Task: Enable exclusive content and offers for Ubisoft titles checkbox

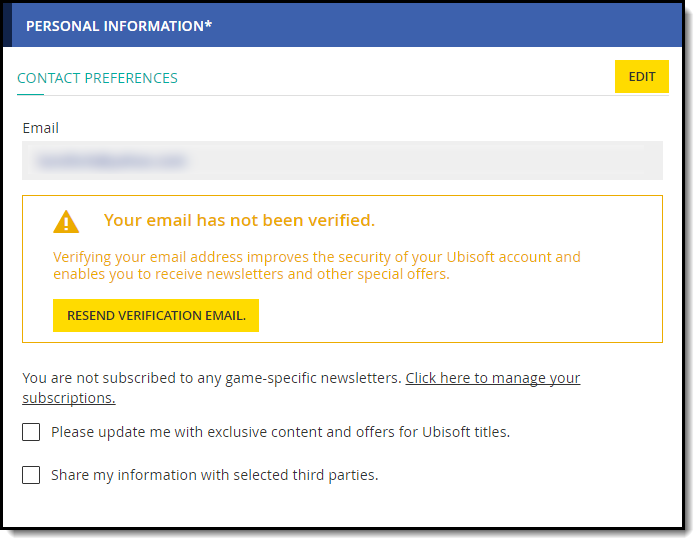Action: click(x=31, y=432)
